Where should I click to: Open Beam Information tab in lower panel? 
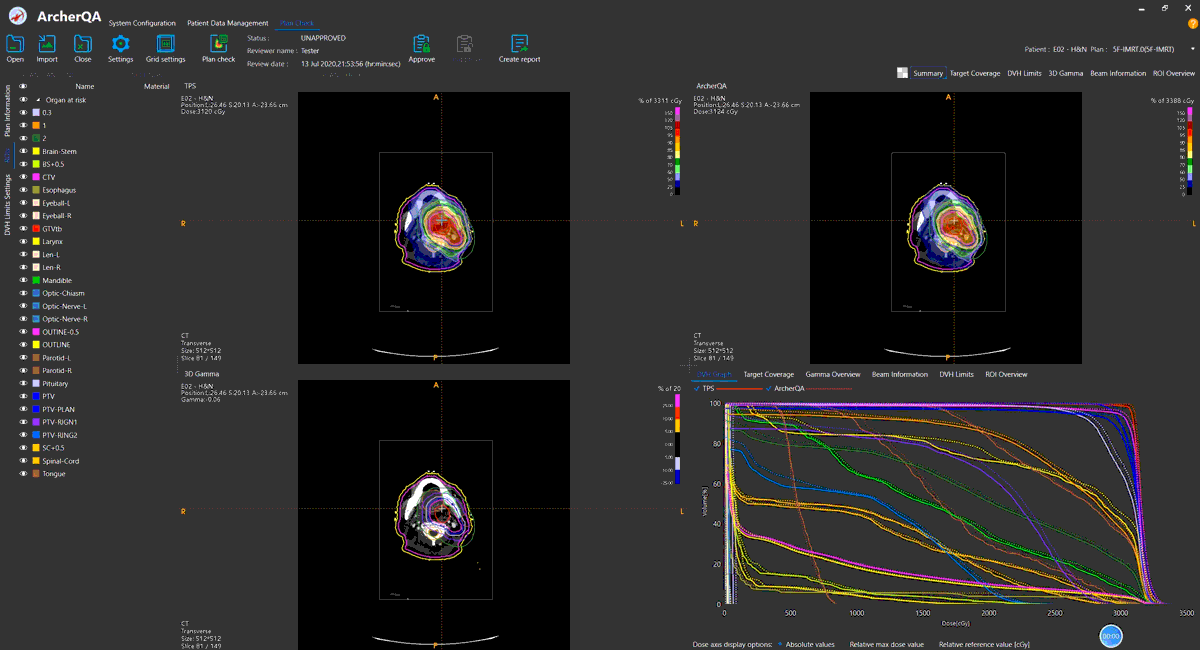pos(900,374)
